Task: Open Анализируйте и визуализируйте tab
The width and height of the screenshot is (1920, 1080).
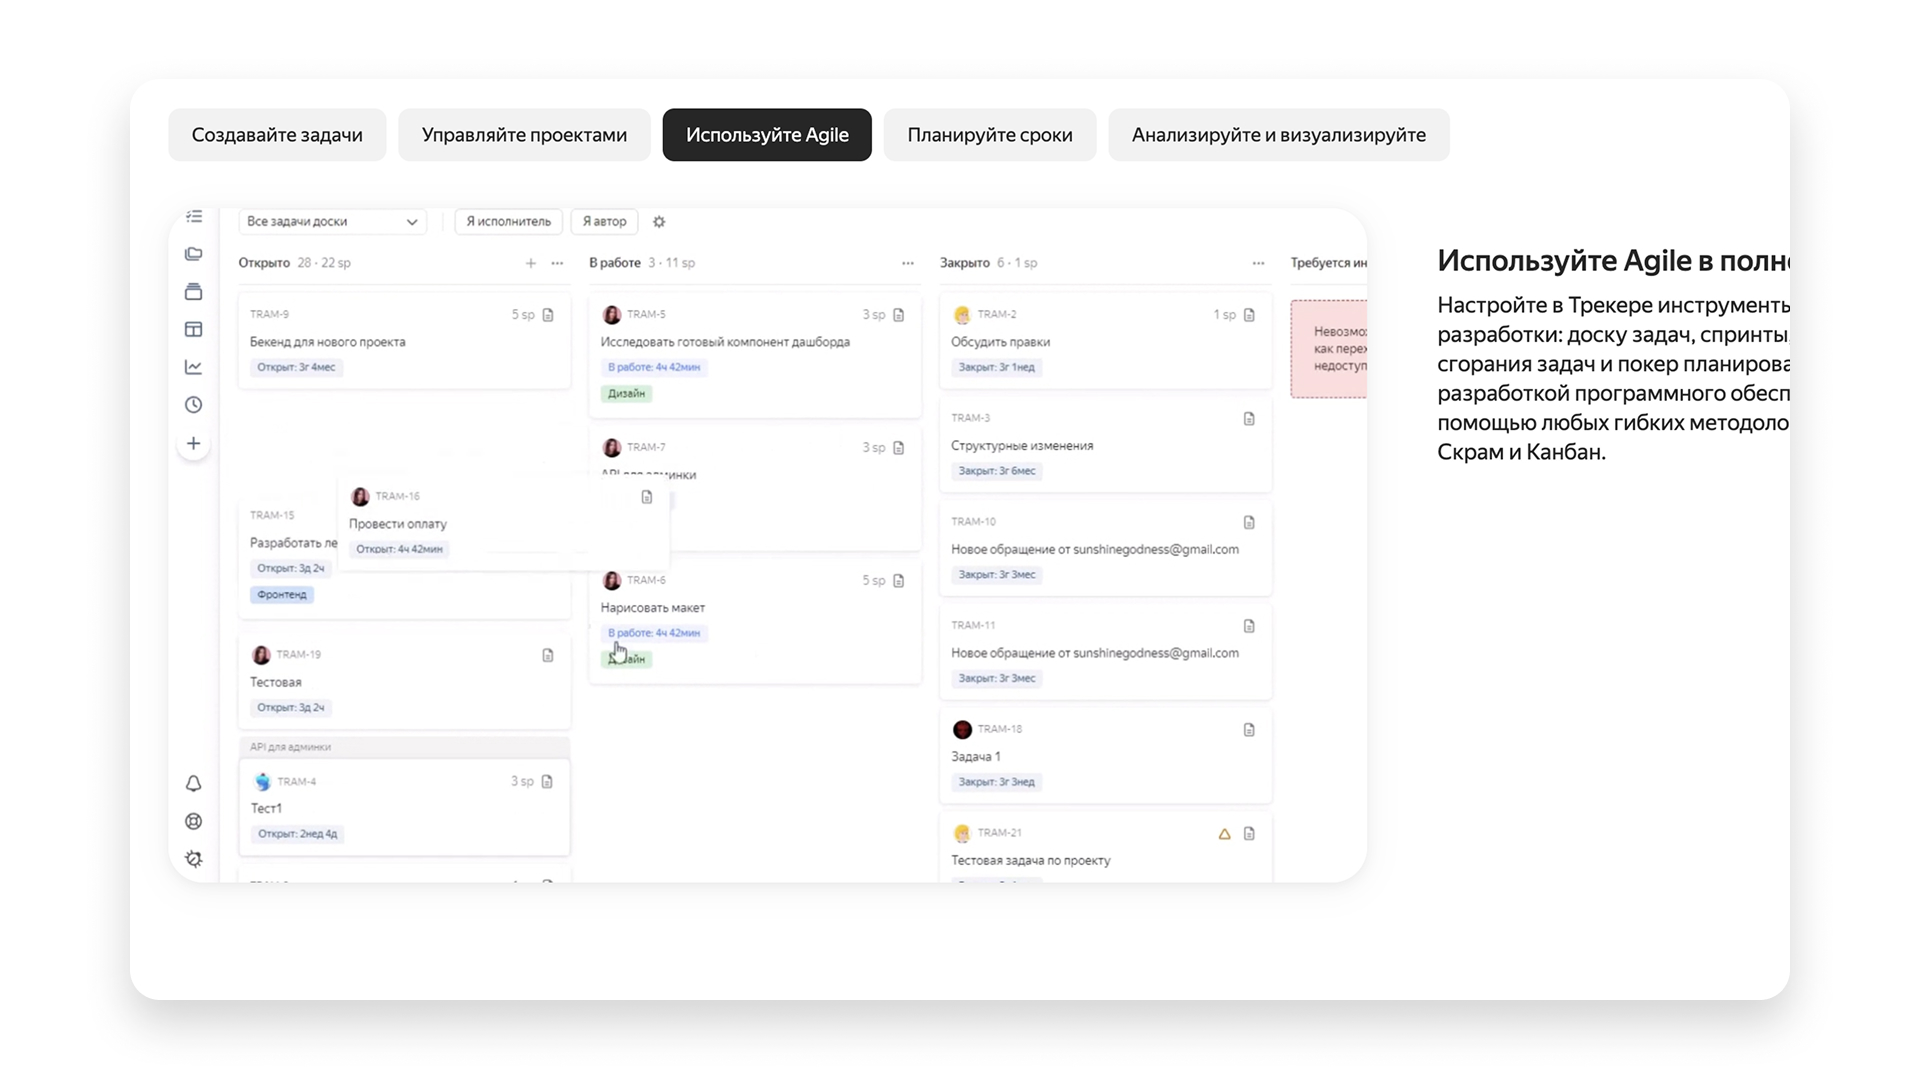Action: [x=1278, y=135]
